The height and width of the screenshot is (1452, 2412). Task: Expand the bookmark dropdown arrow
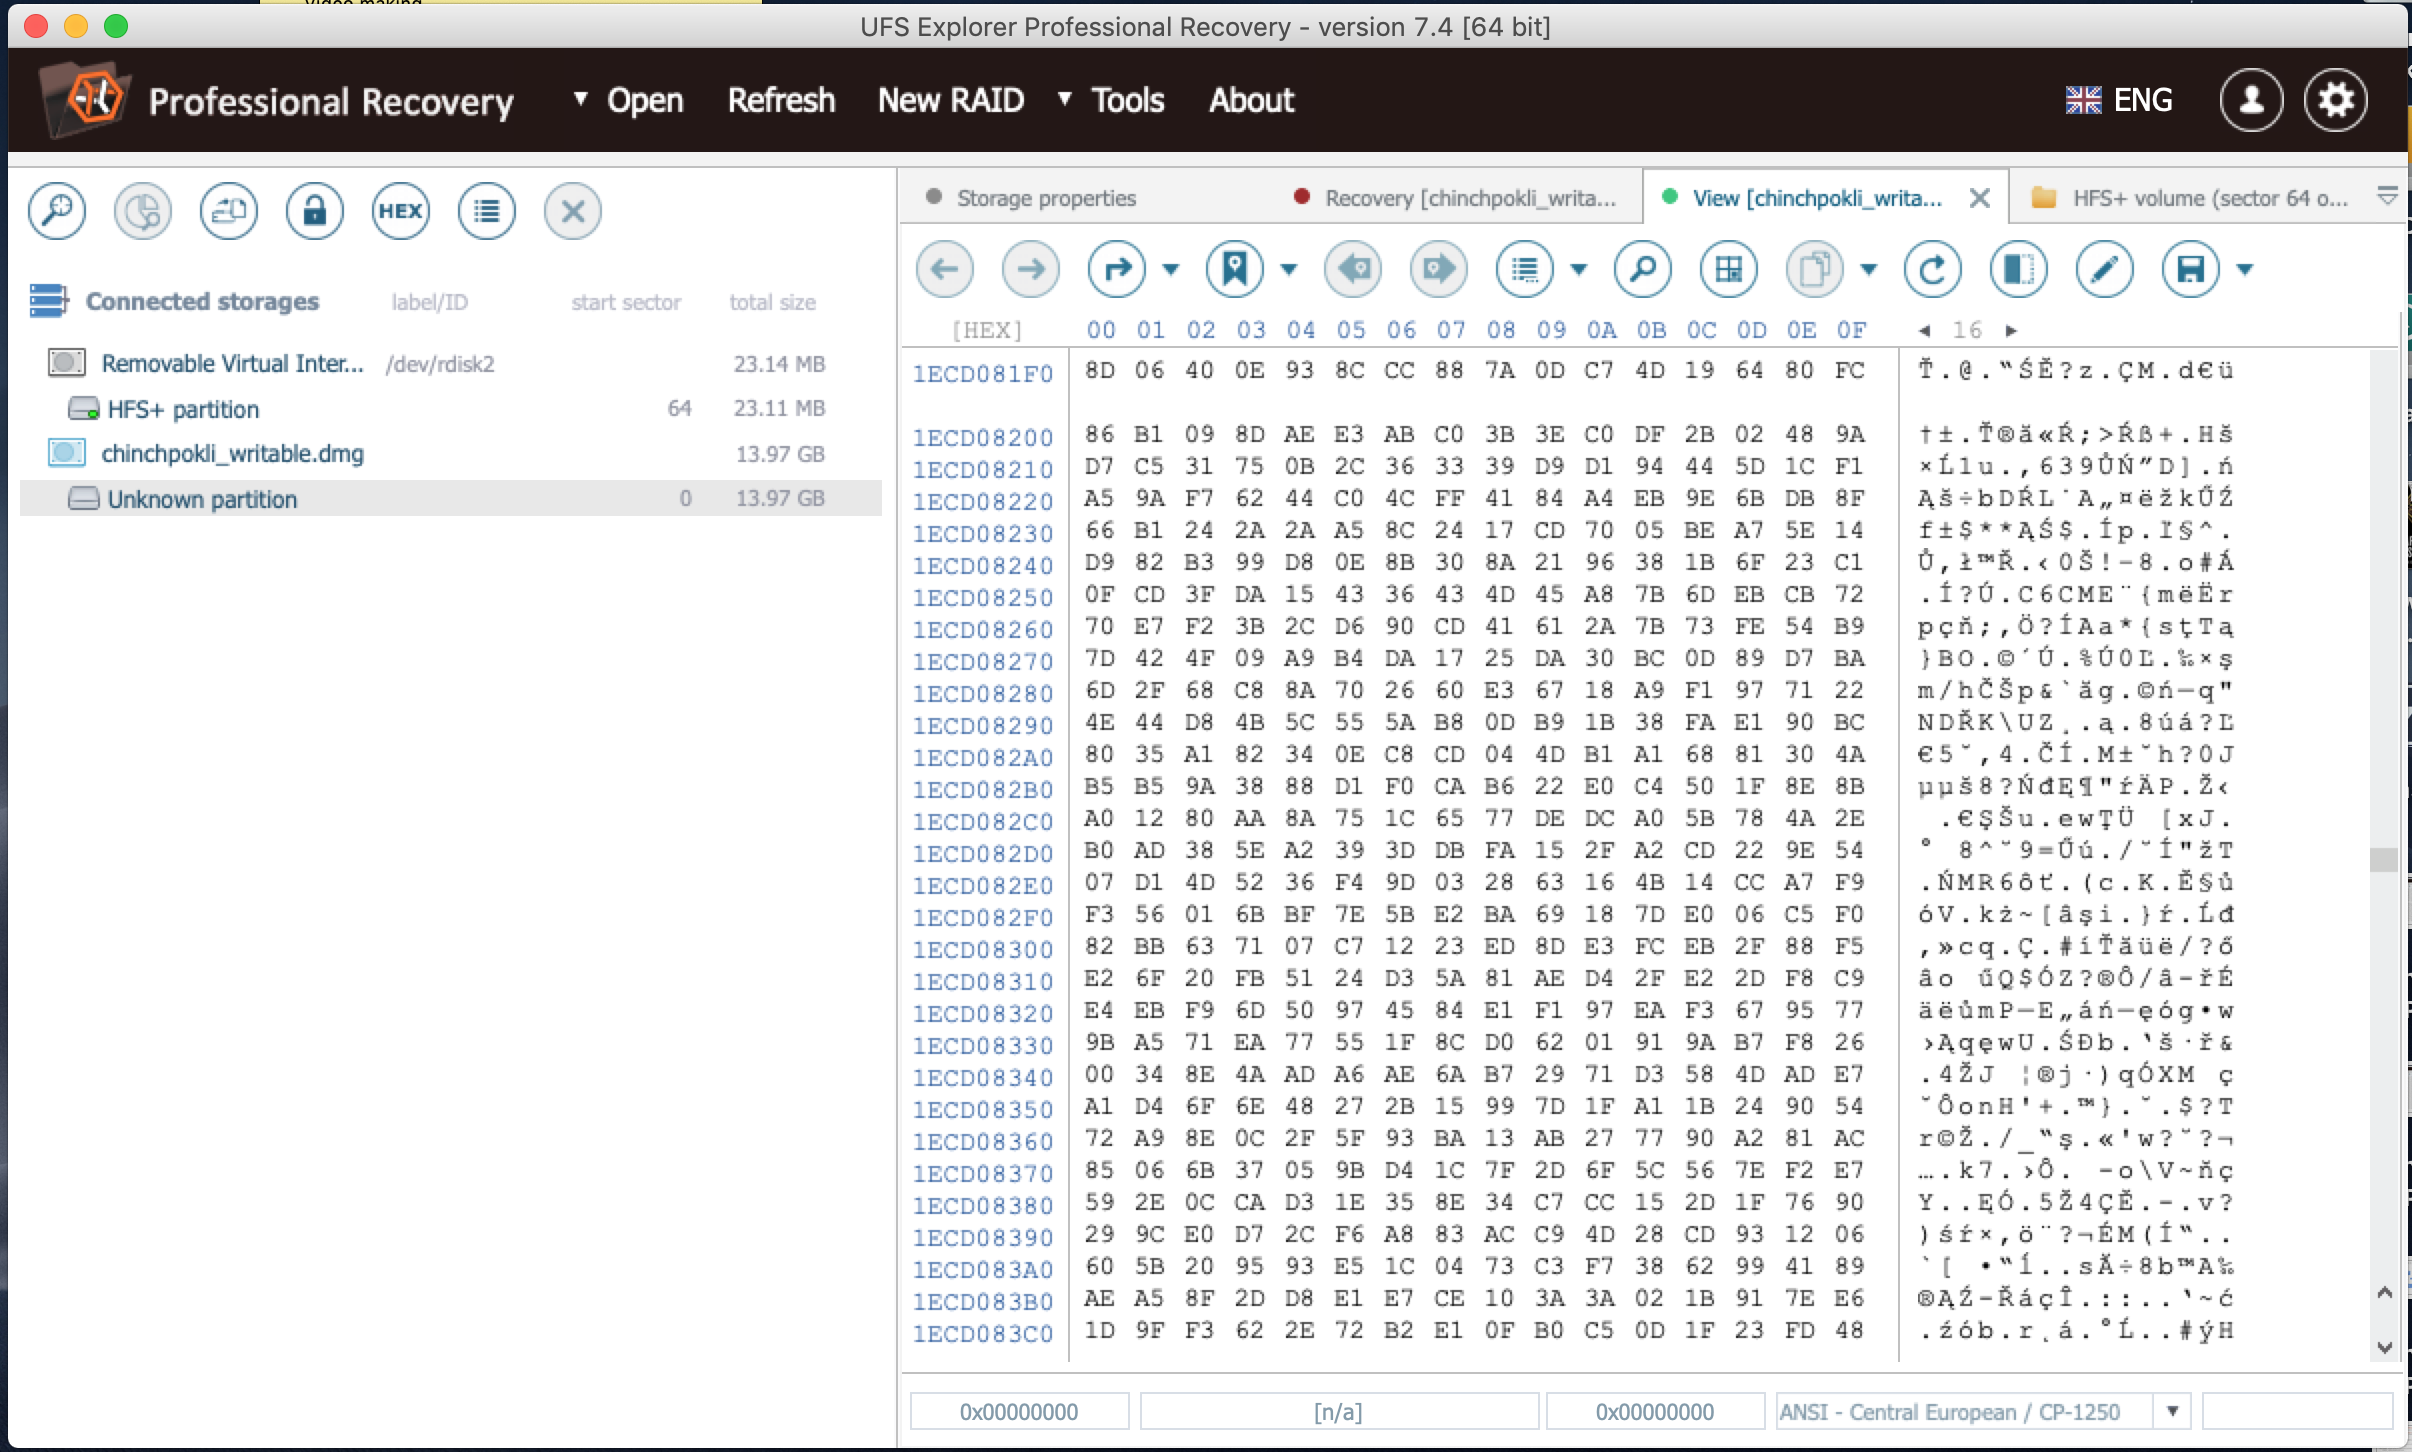(1289, 269)
